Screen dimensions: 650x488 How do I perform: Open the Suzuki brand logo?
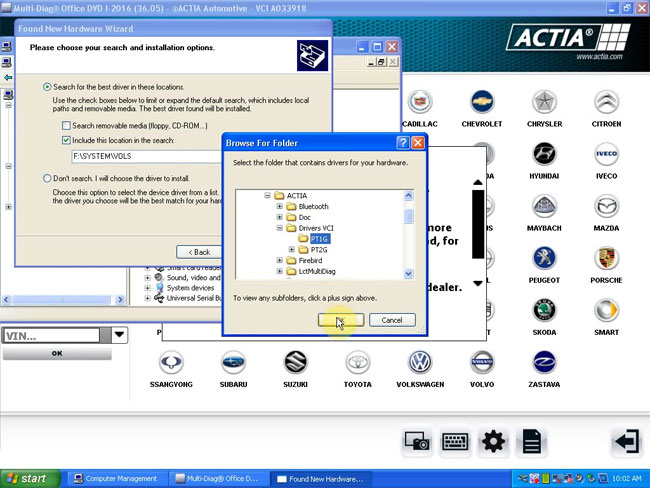295,362
